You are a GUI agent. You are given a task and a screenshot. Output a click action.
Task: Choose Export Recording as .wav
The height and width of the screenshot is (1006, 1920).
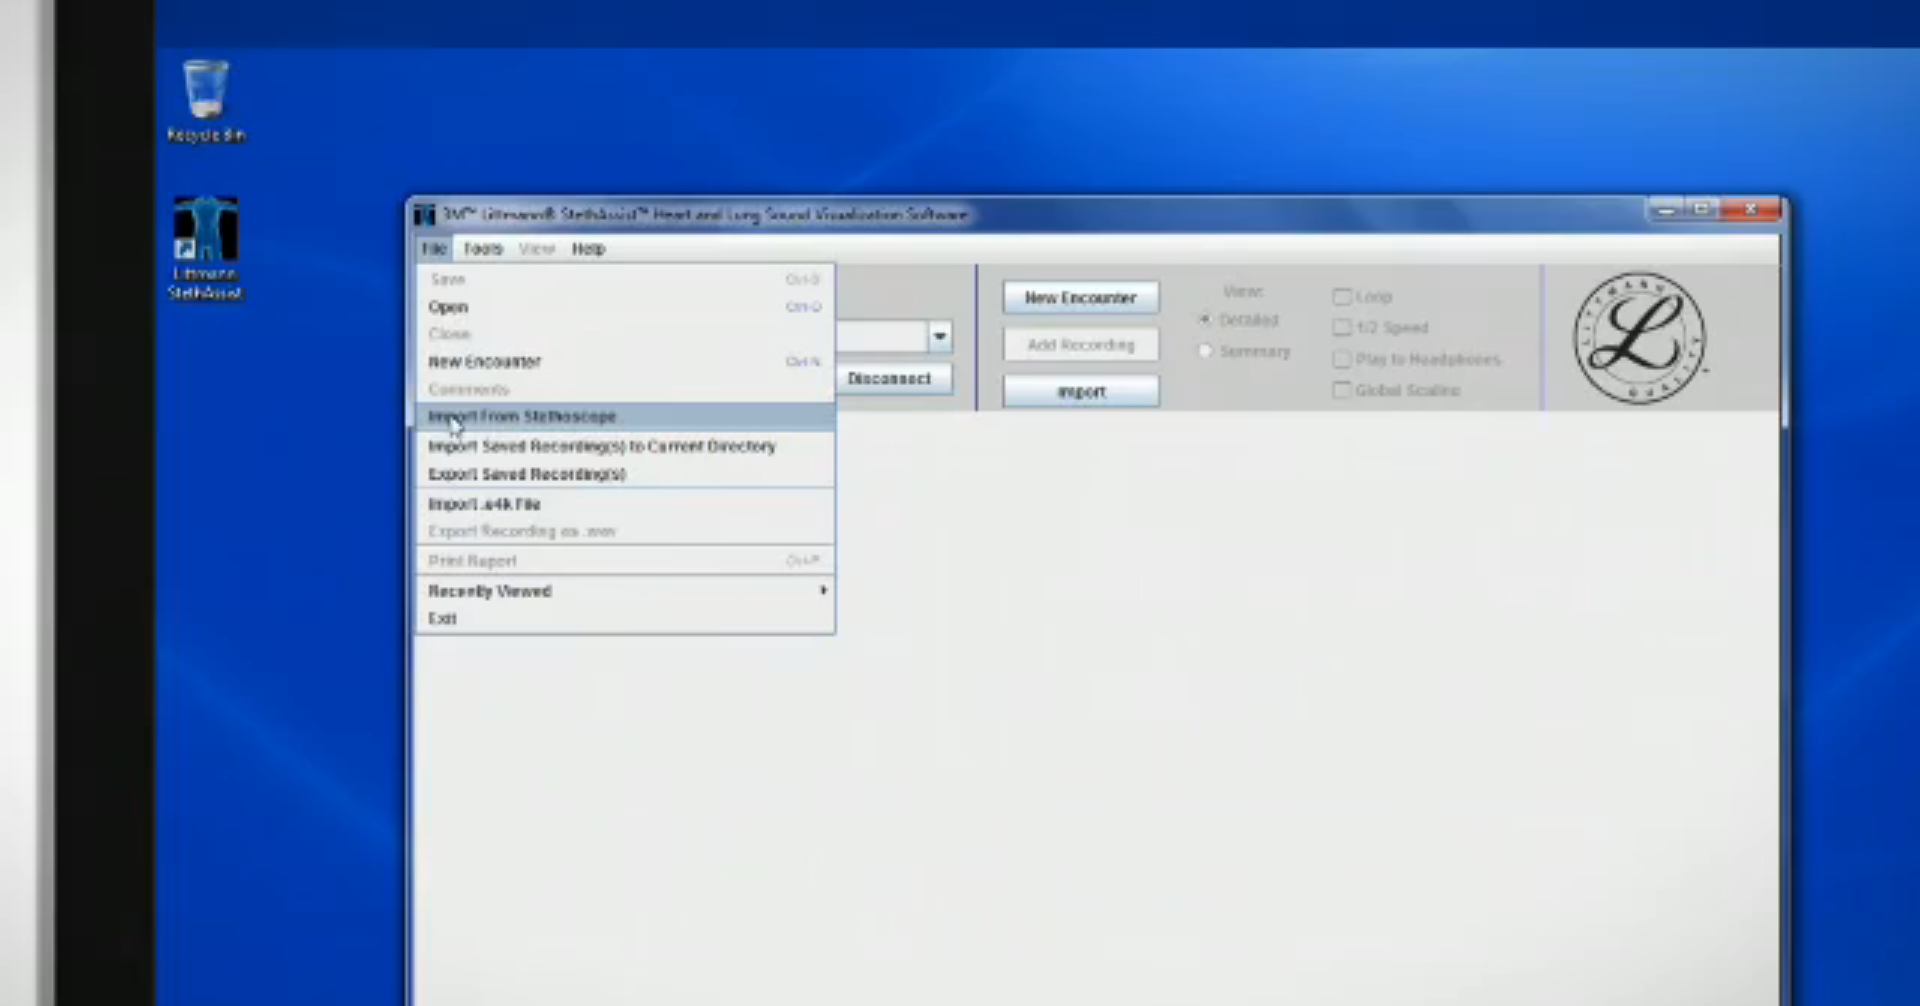pos(626,531)
